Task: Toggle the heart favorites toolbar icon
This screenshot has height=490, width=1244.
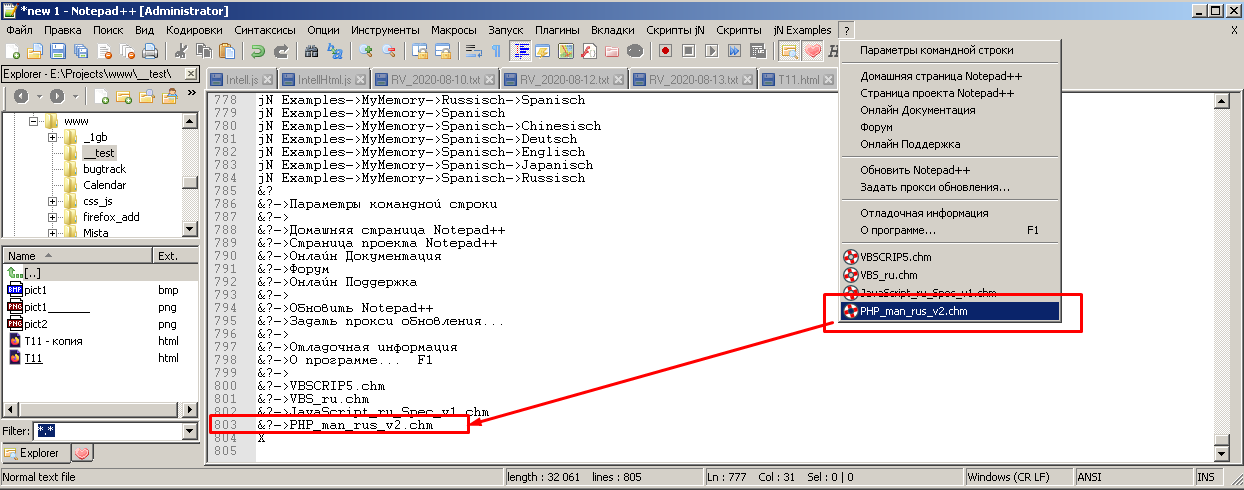Action: (x=813, y=50)
